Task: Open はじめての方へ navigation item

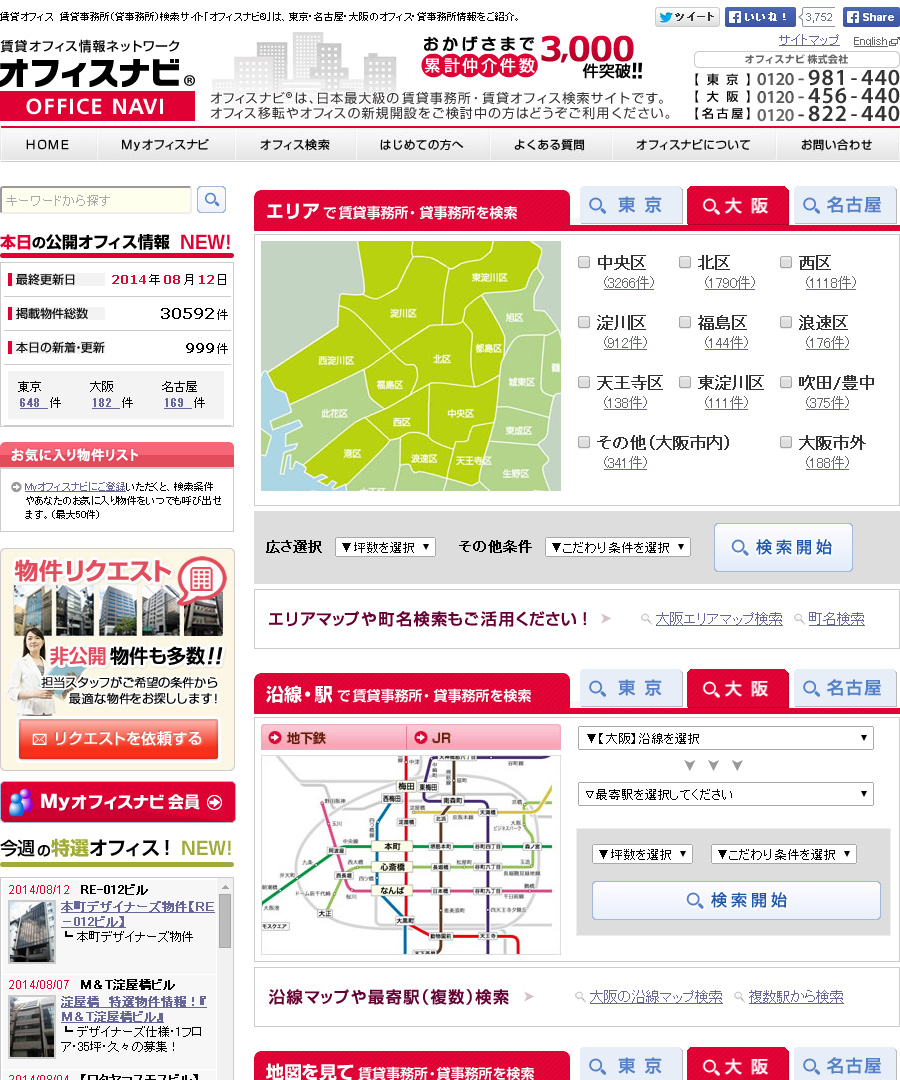Action: coord(422,145)
